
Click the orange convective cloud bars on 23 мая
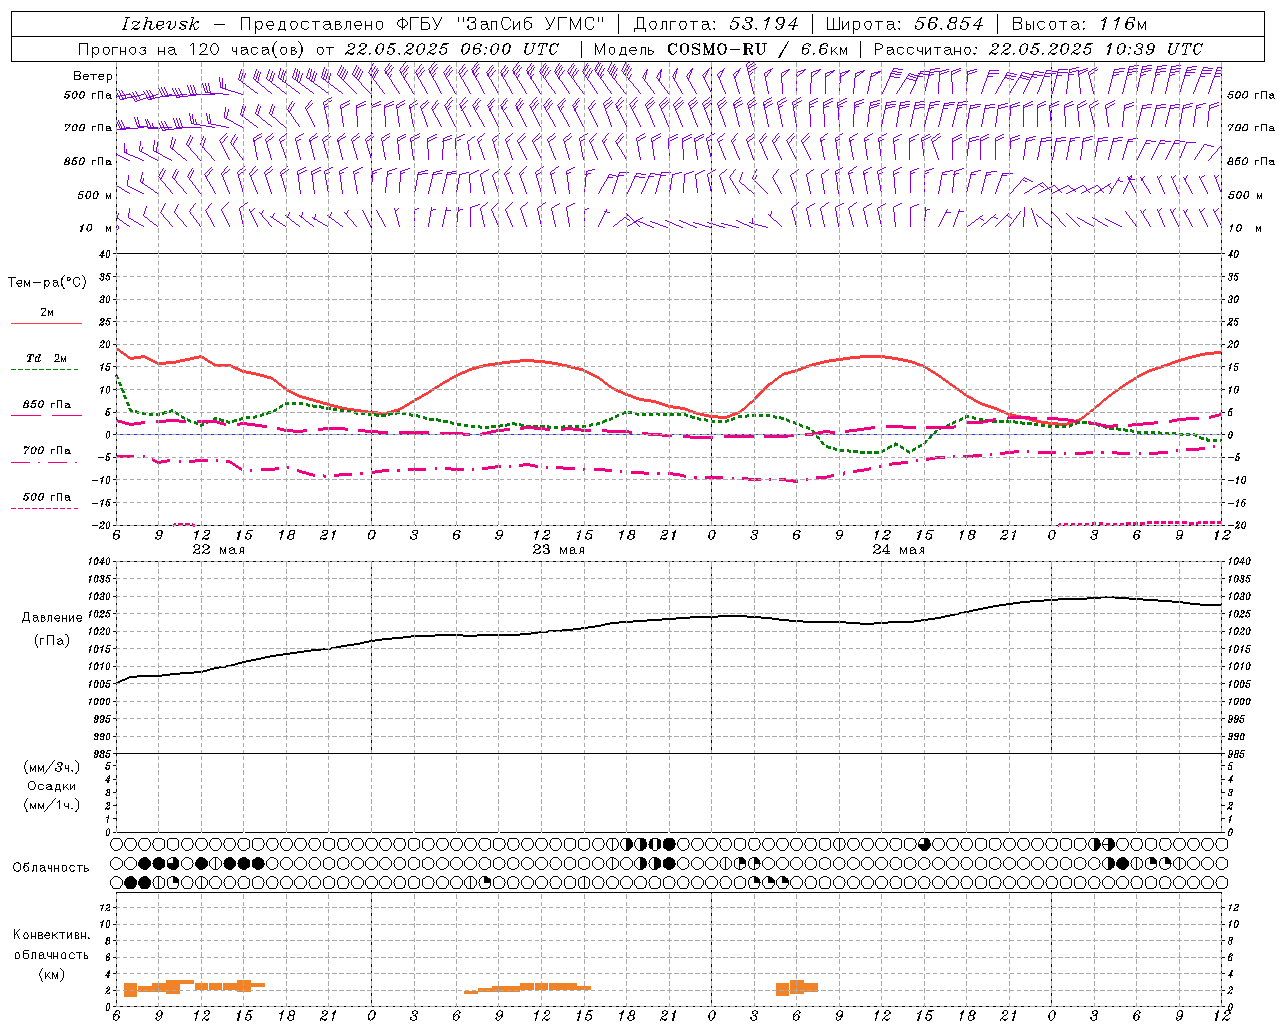tap(527, 988)
